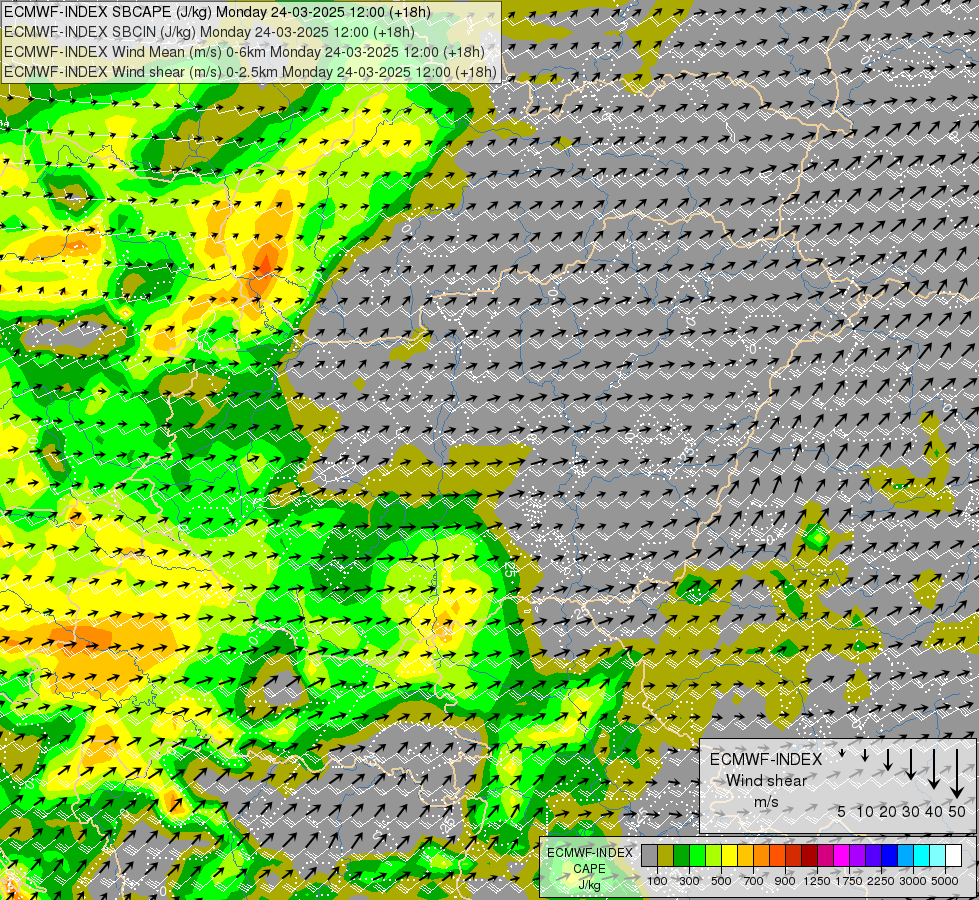Click the 900 value in CAPE legend

pos(785,881)
